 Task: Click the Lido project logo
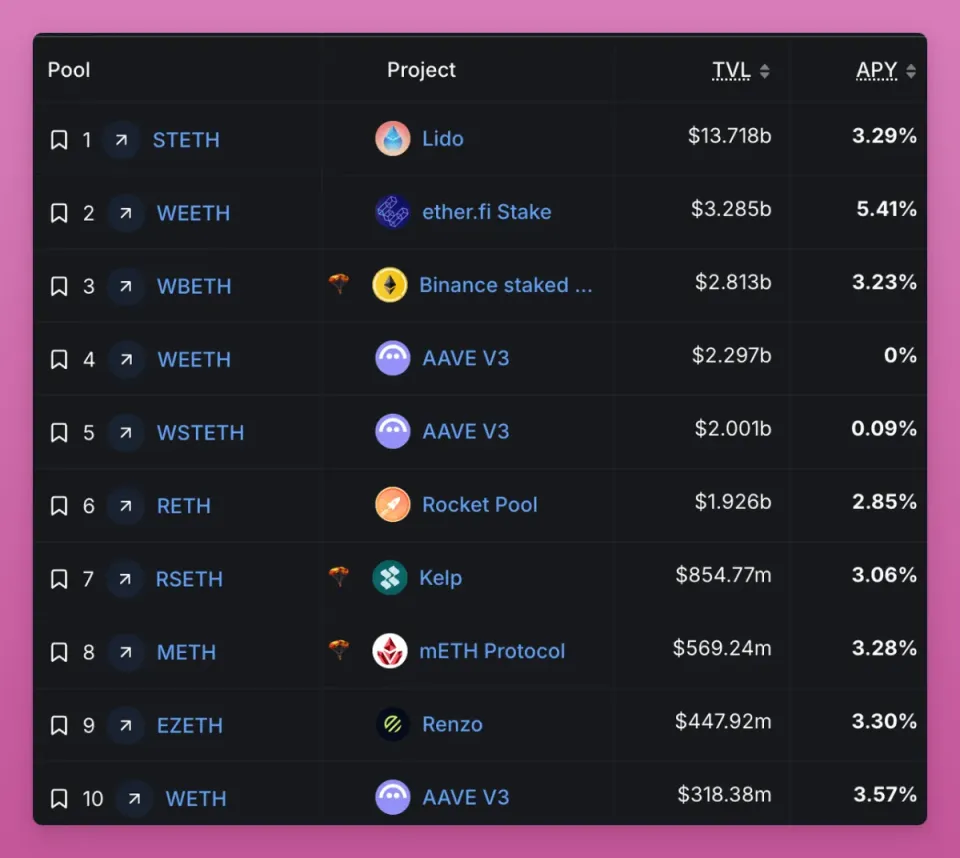tap(393, 139)
